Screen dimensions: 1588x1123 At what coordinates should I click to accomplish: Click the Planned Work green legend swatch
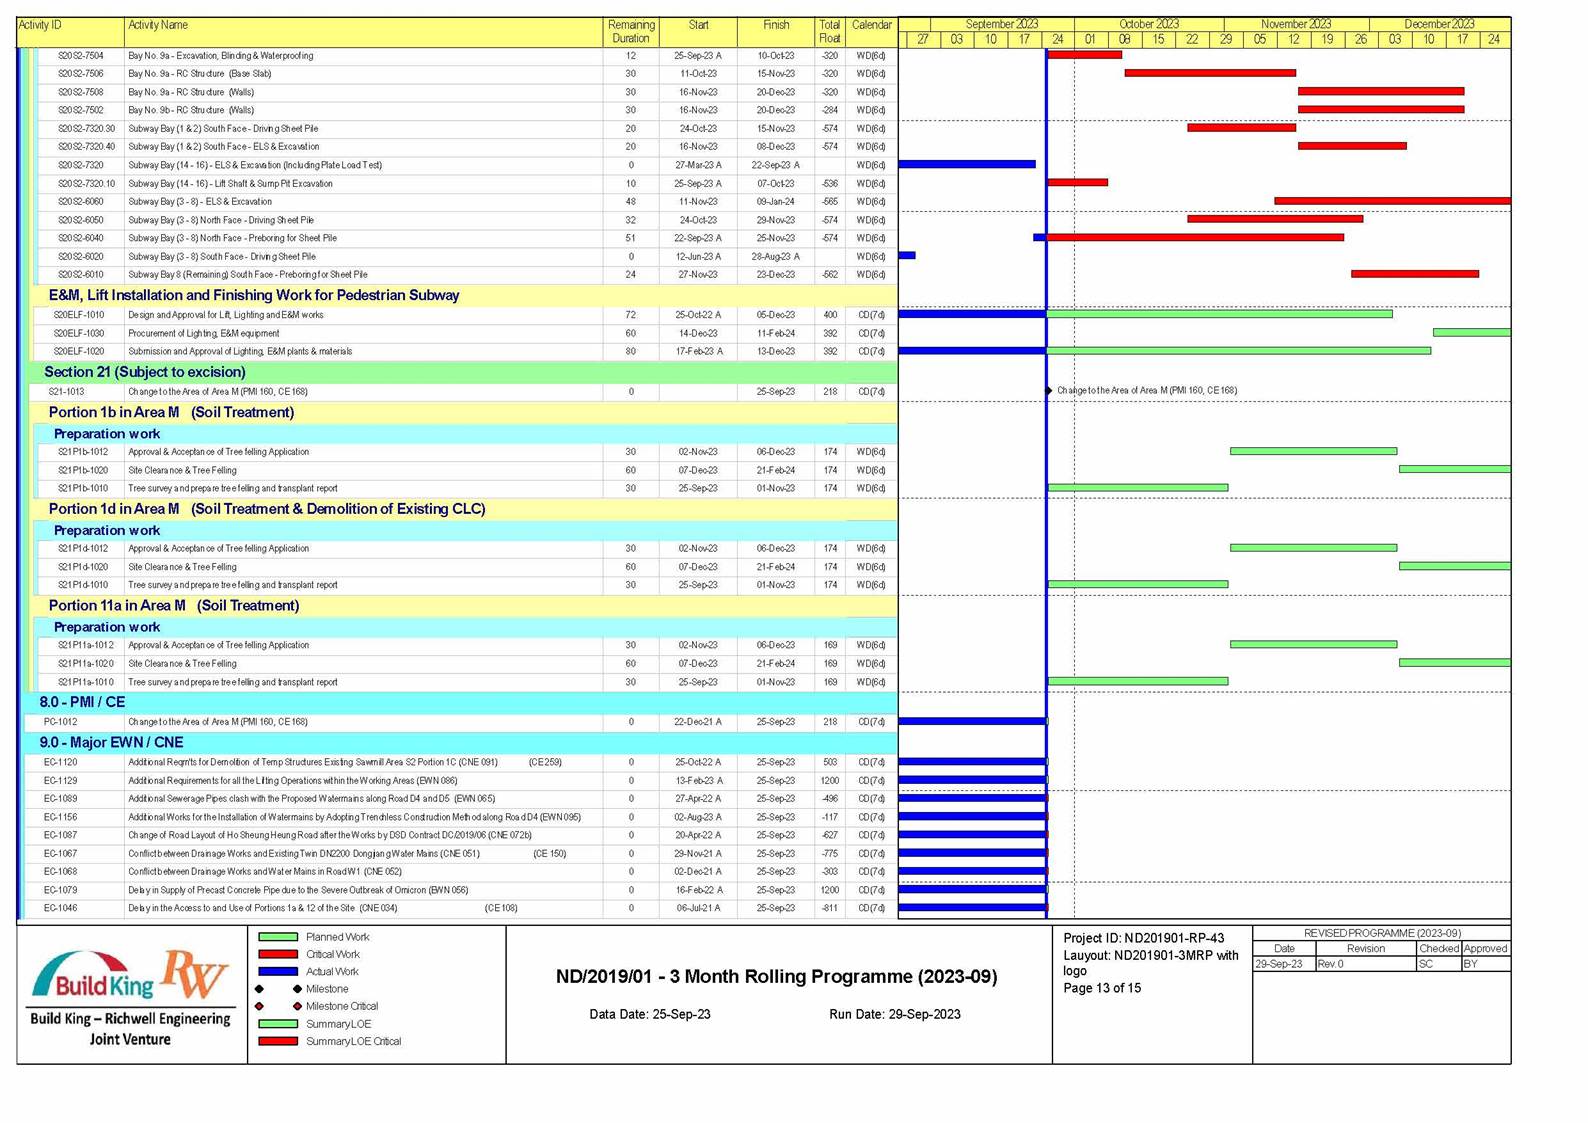pyautogui.click(x=278, y=937)
